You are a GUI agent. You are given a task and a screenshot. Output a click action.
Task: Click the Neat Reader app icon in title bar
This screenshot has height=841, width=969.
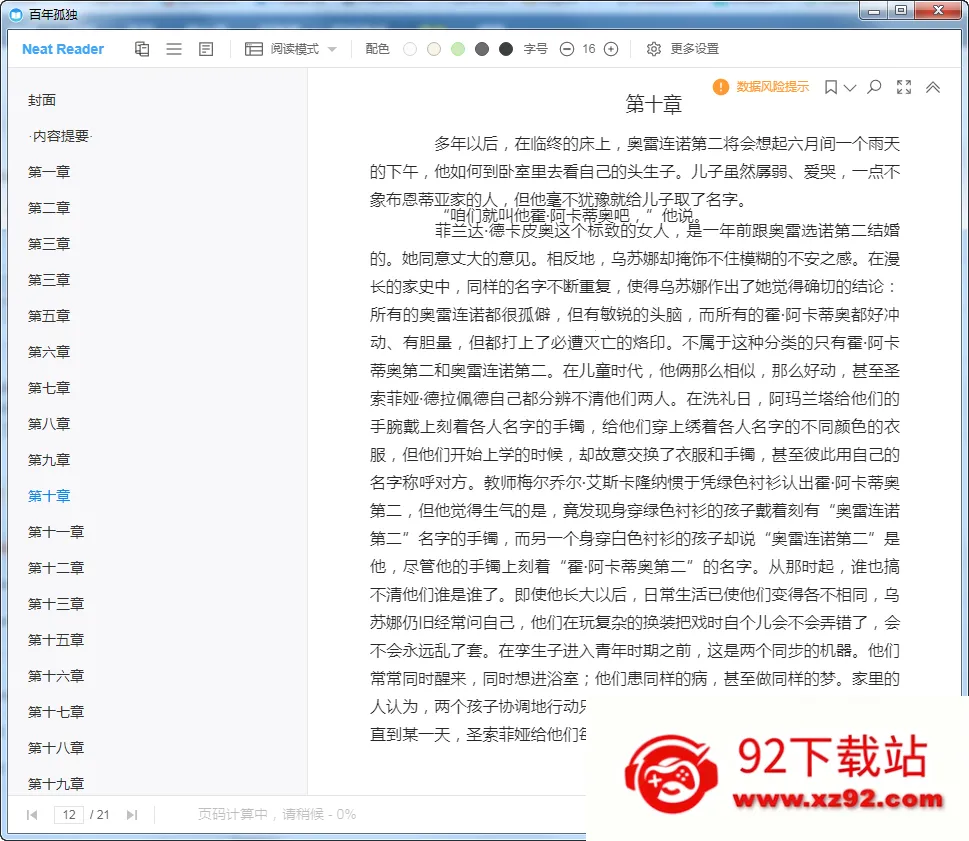click(16, 14)
